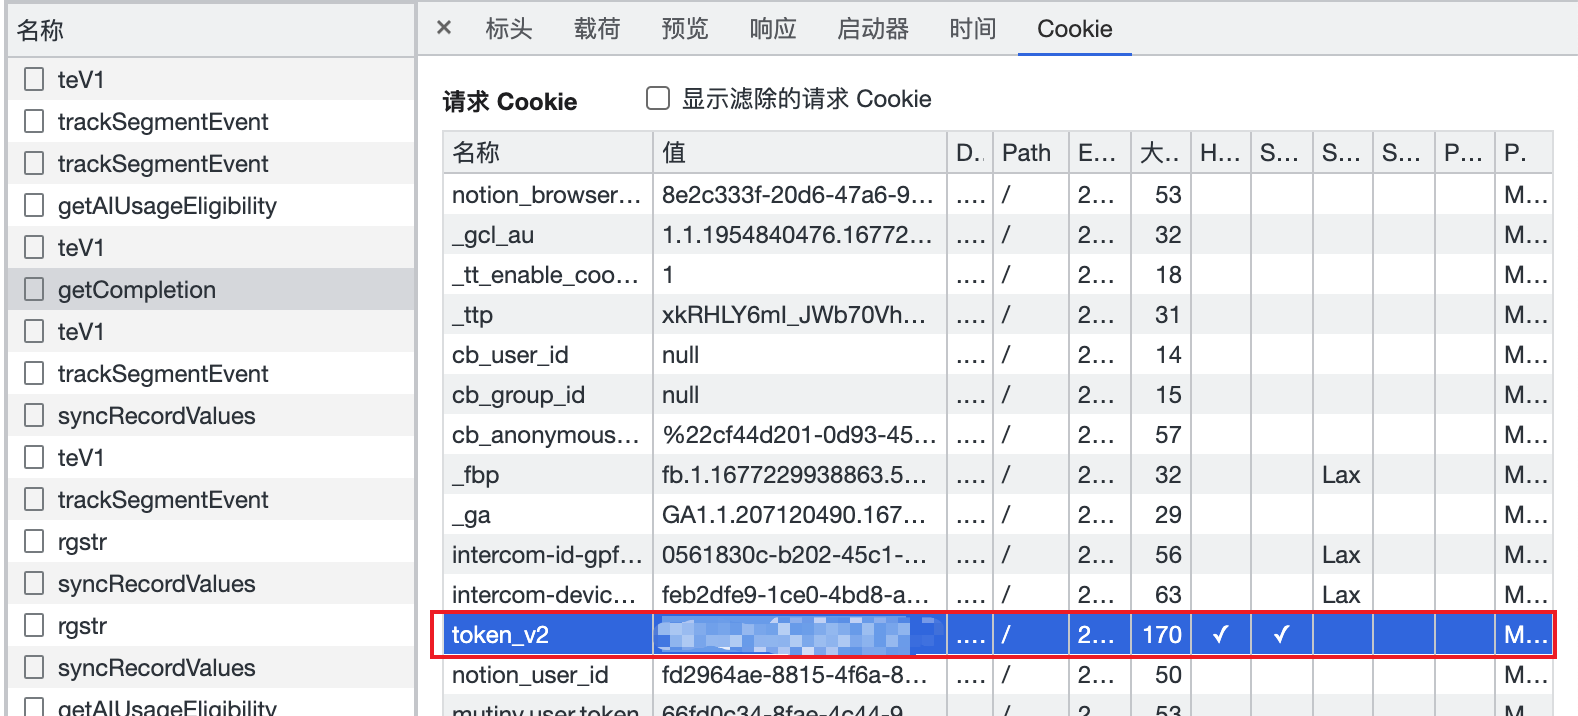This screenshot has height=716, width=1578.
Task: Click size 29 in _ga row
Action: click(1168, 515)
